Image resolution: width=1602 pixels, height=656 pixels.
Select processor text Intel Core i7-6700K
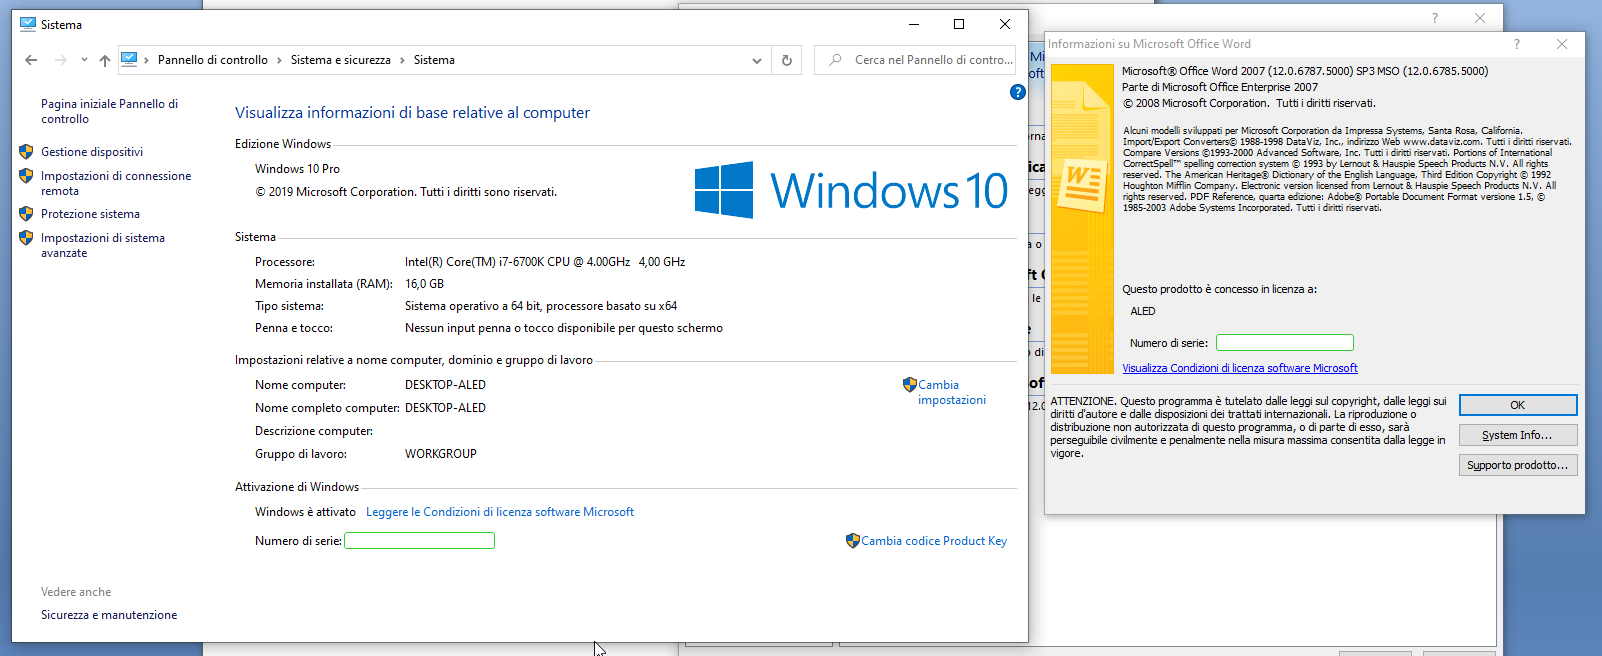coord(545,262)
